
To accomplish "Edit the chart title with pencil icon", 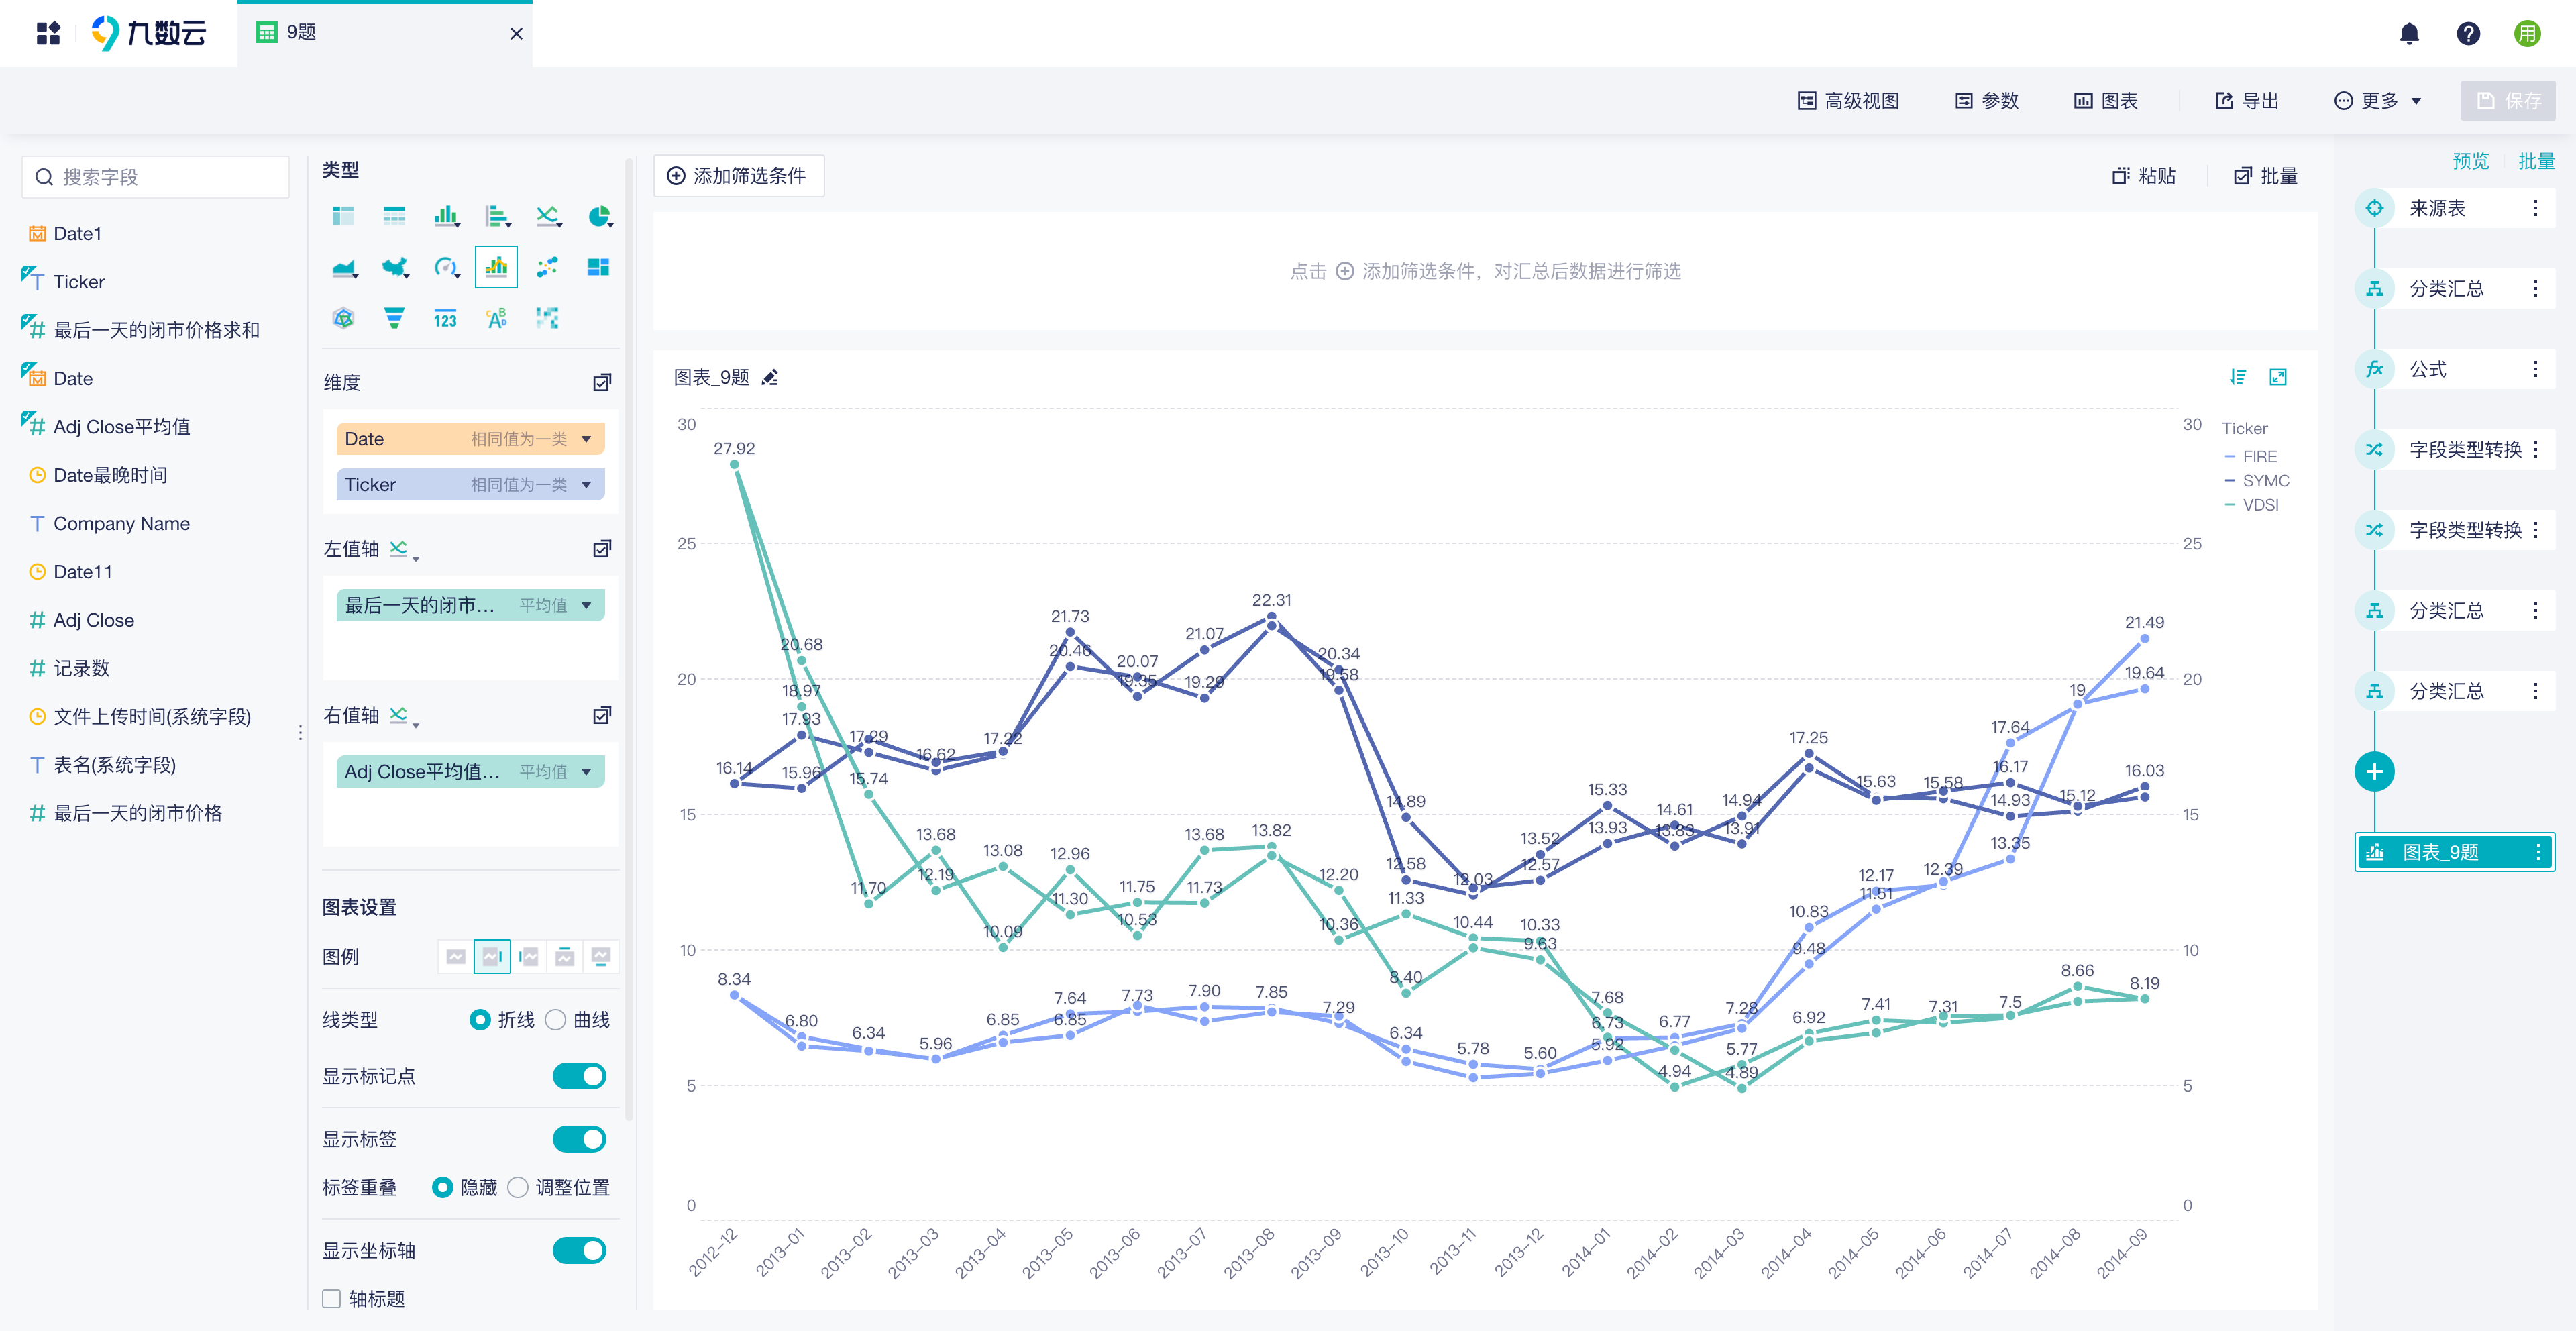I will (x=770, y=377).
